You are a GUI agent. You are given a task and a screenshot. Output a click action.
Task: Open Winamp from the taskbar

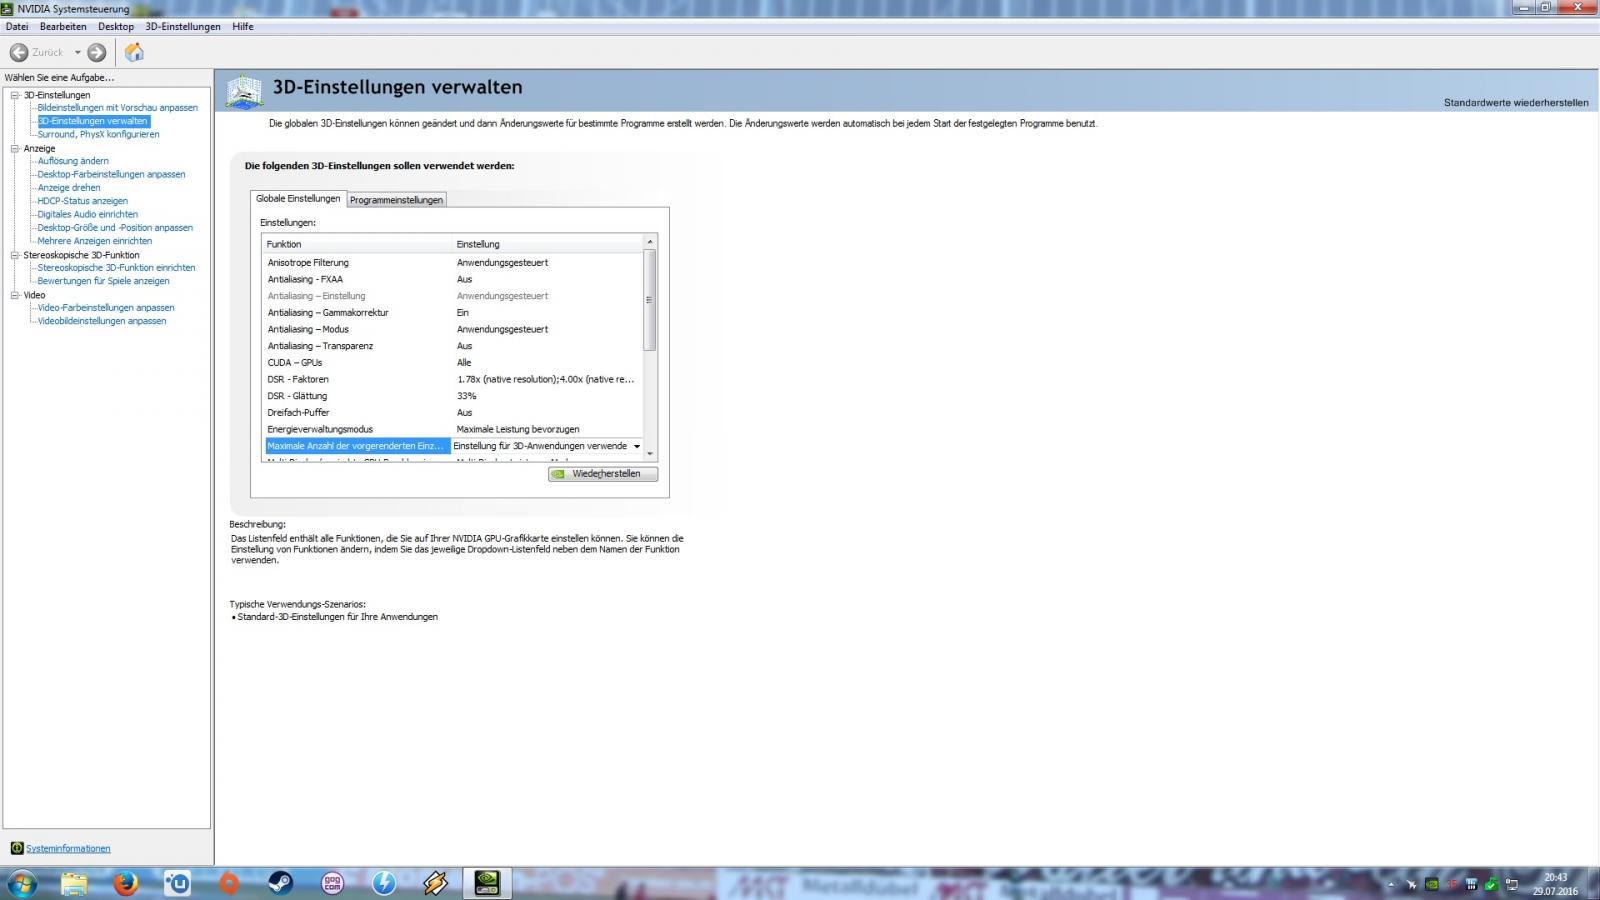point(435,884)
